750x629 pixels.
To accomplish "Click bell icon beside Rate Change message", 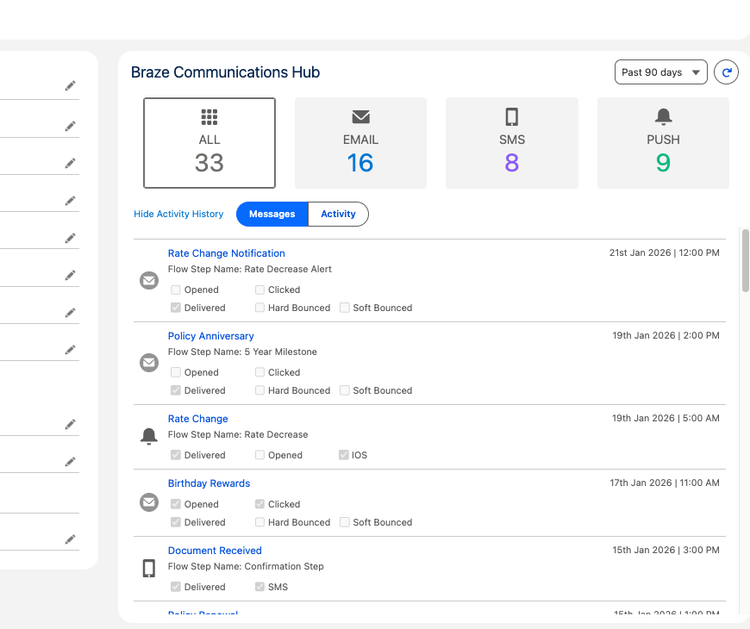I will (x=149, y=436).
